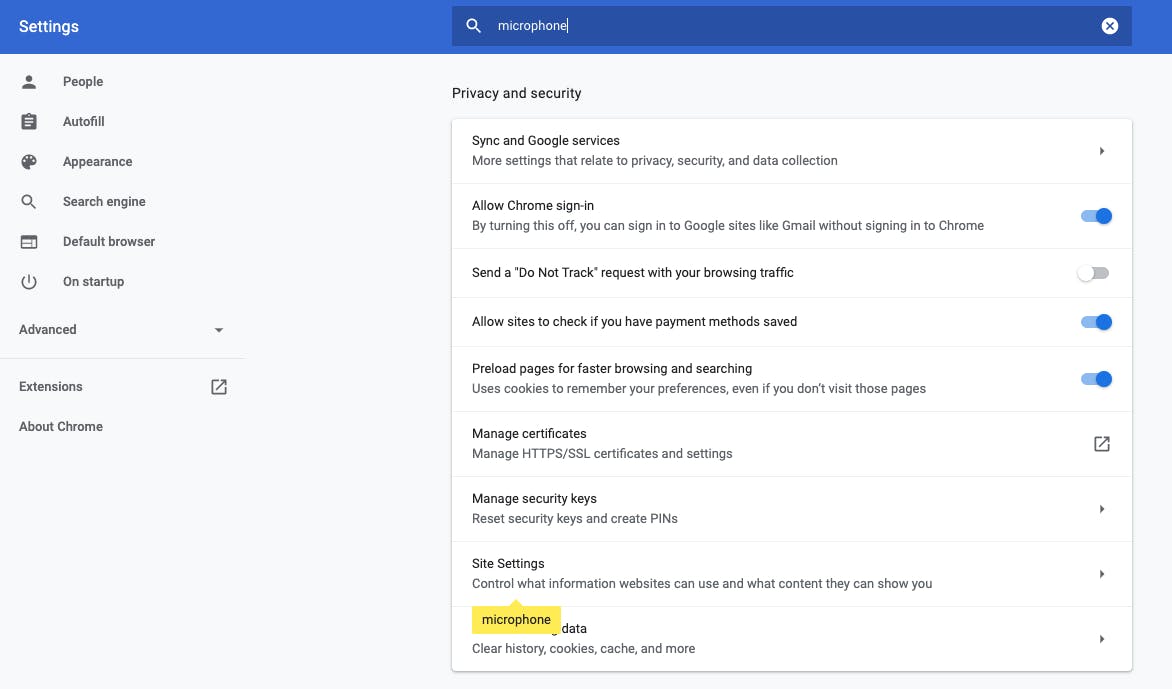Expand the Advanced section dropdown arrow
This screenshot has height=689, width=1172.
click(x=218, y=330)
